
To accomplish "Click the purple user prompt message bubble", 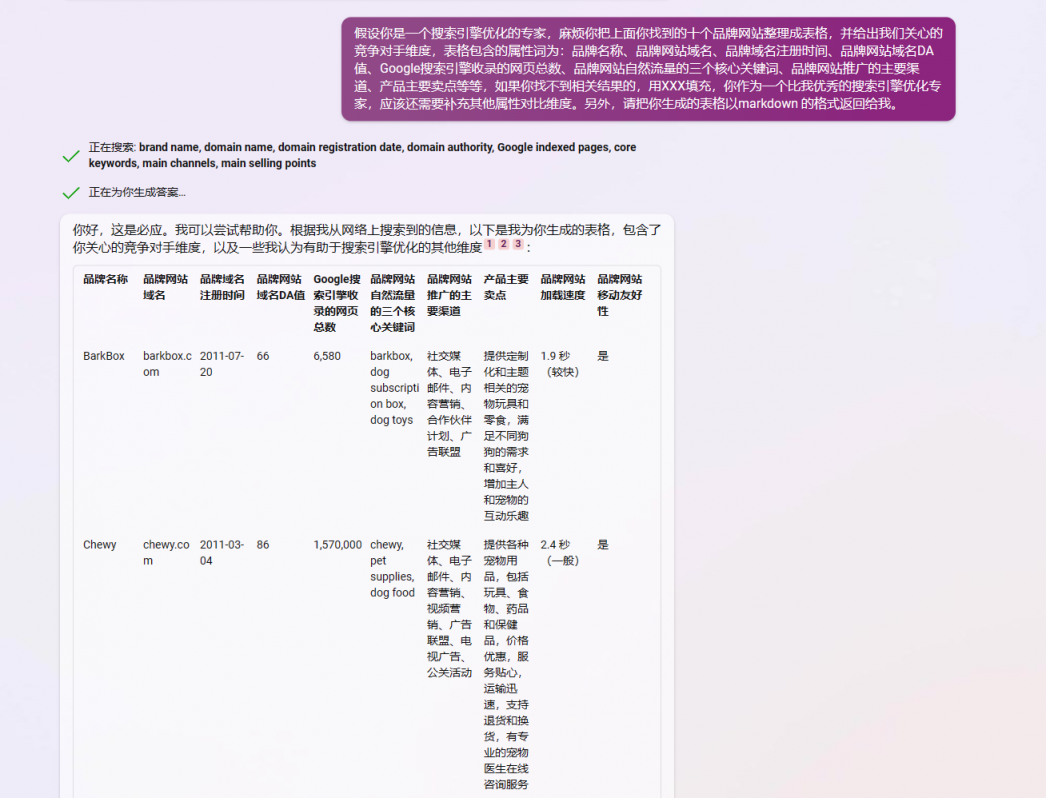I will (648, 69).
